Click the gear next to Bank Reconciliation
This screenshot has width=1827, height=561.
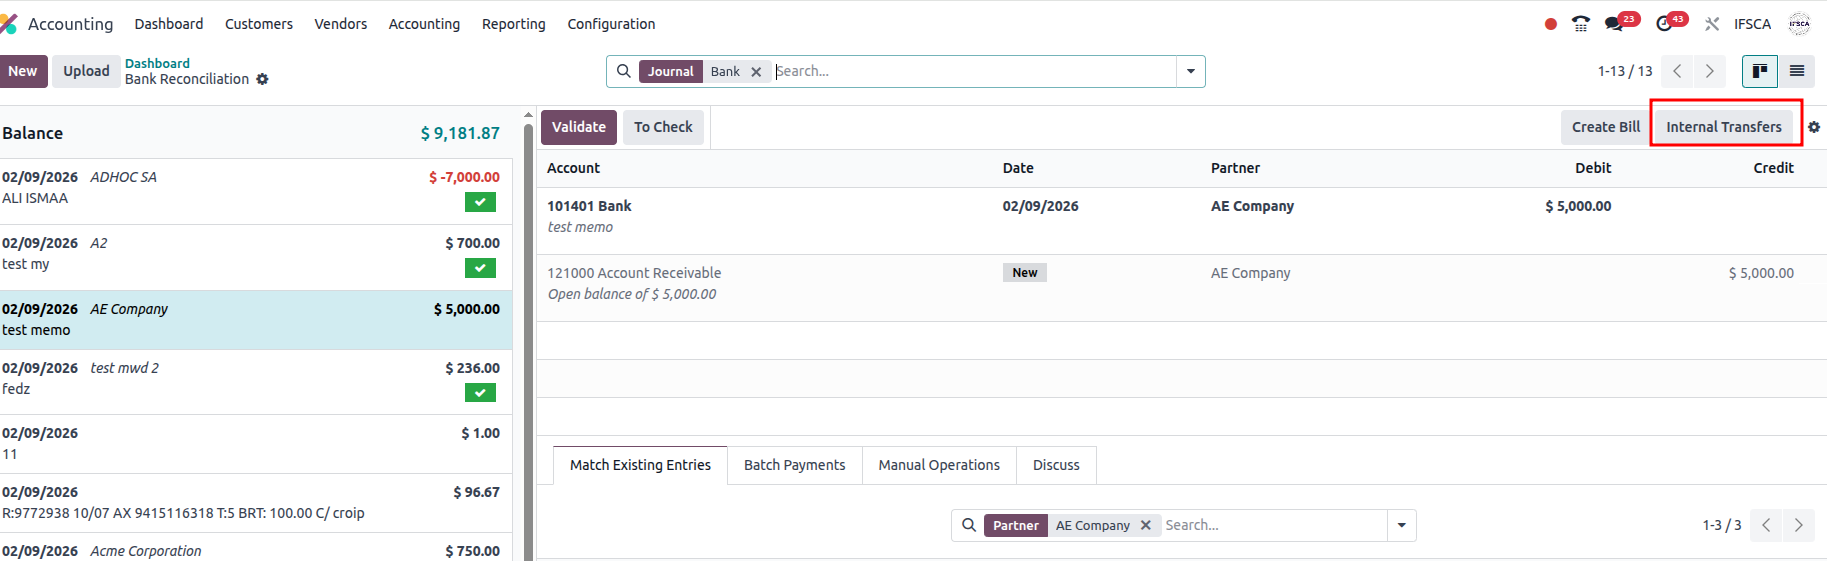pos(262,79)
